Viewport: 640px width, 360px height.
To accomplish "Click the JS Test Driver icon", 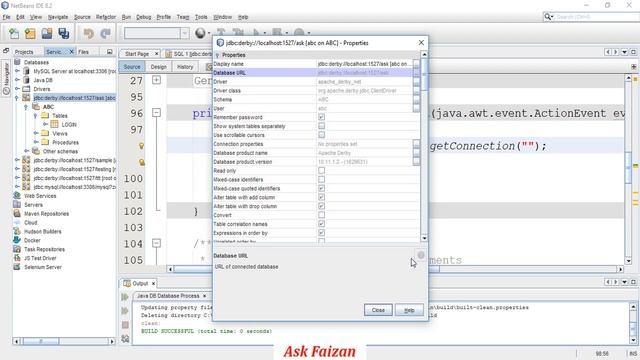I will click(x=17, y=258).
